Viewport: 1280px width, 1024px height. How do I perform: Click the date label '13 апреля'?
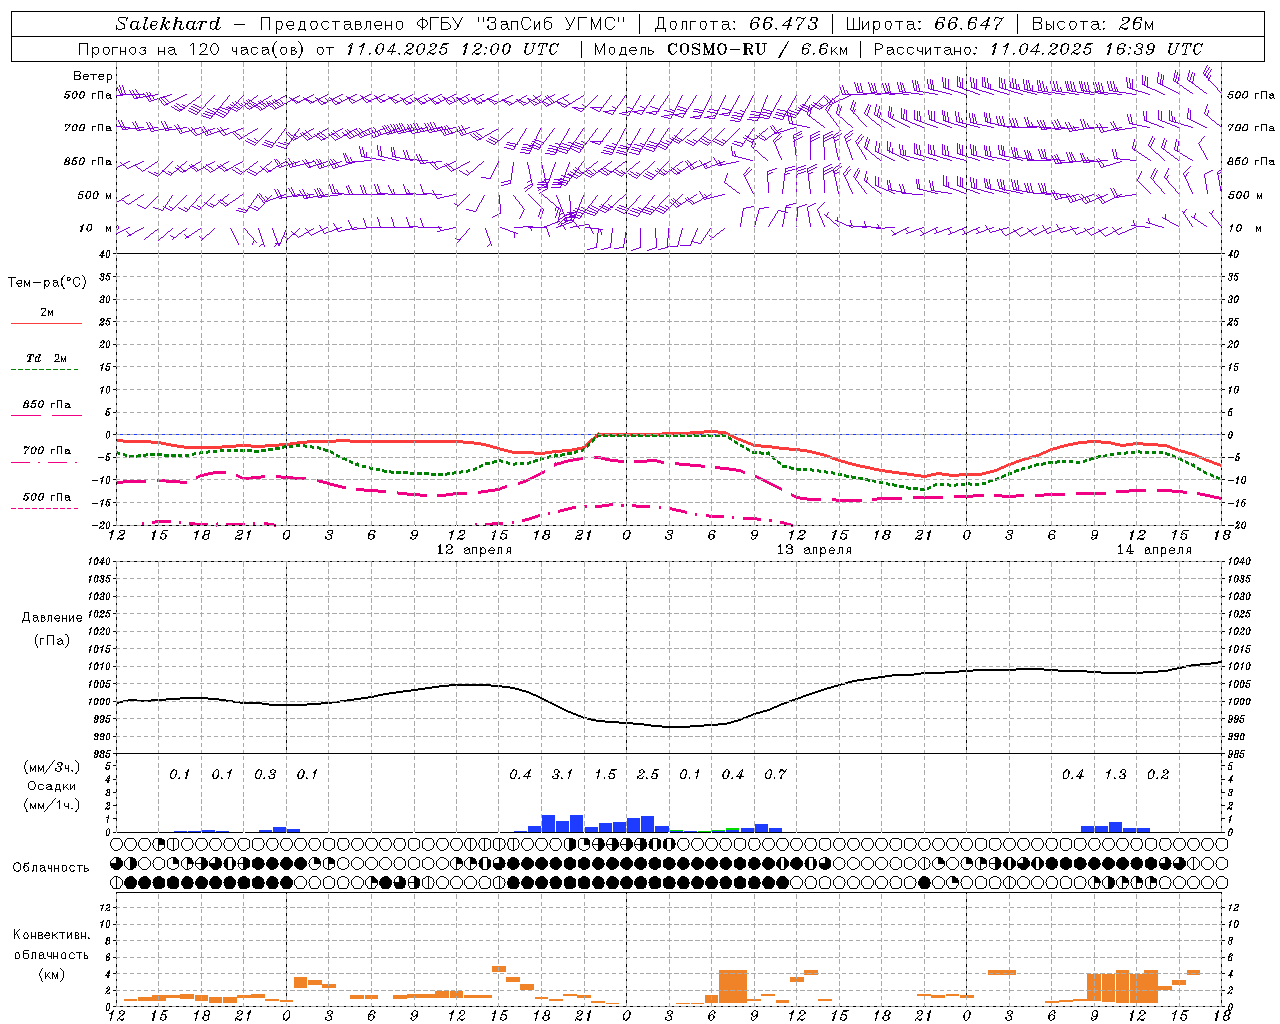(815, 550)
